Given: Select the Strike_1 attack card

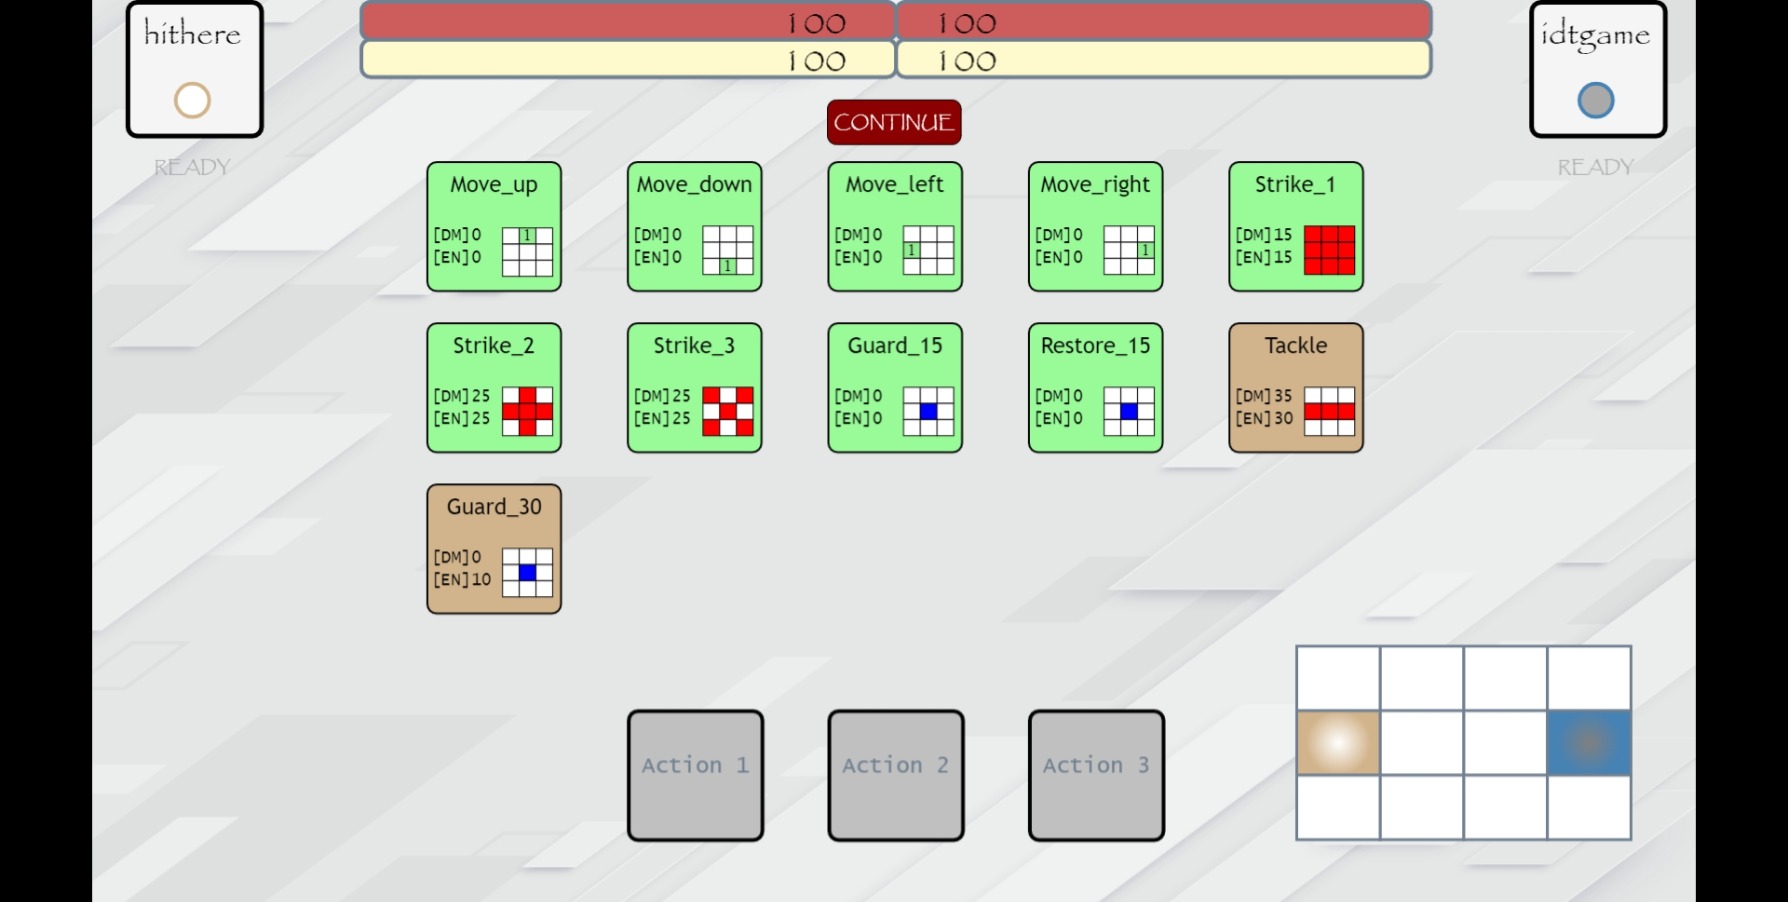Looking at the screenshot, I should [x=1295, y=227].
